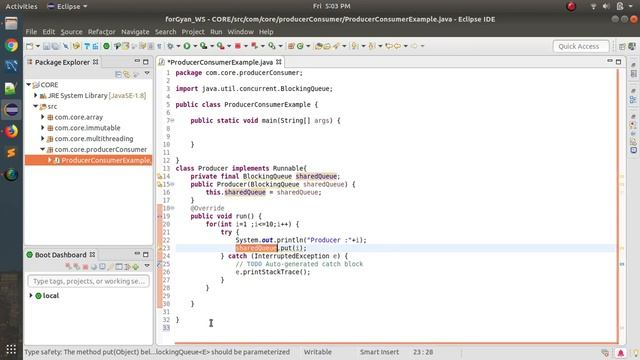Open the Stop button dropdown arrow
Image resolution: width=640 pixels, height=360 pixels.
[245, 46]
